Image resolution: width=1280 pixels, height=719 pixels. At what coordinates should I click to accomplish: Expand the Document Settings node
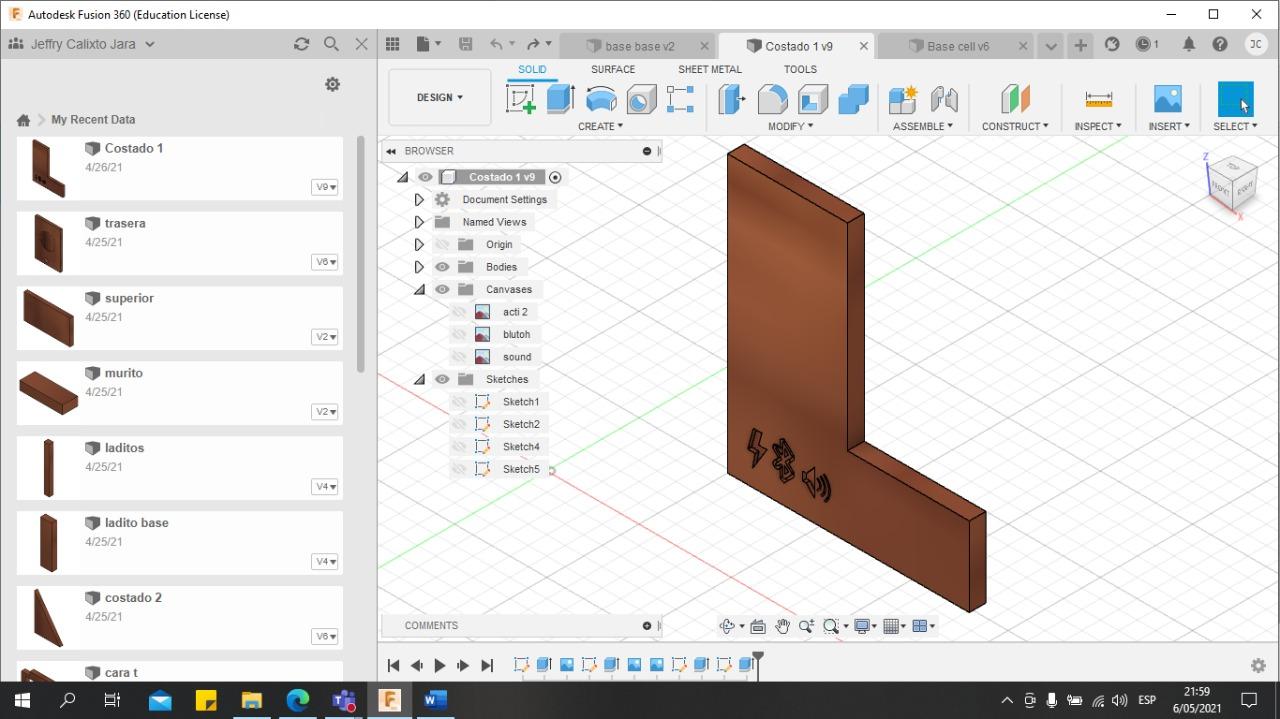click(419, 200)
